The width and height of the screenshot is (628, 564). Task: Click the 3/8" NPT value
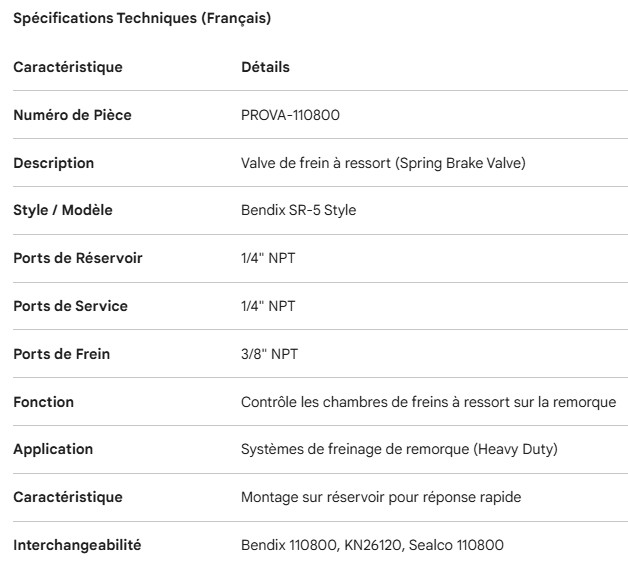269,354
